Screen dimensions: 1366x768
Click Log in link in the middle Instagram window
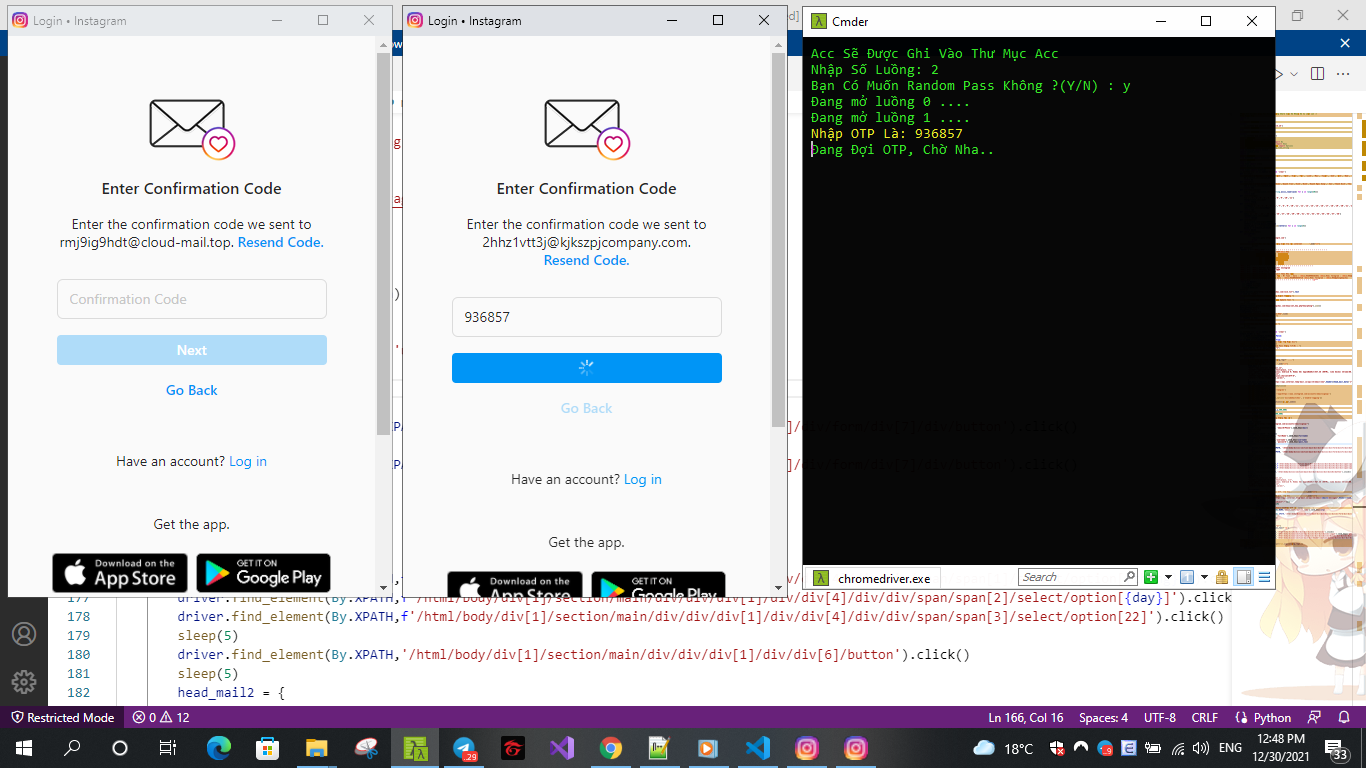643,479
